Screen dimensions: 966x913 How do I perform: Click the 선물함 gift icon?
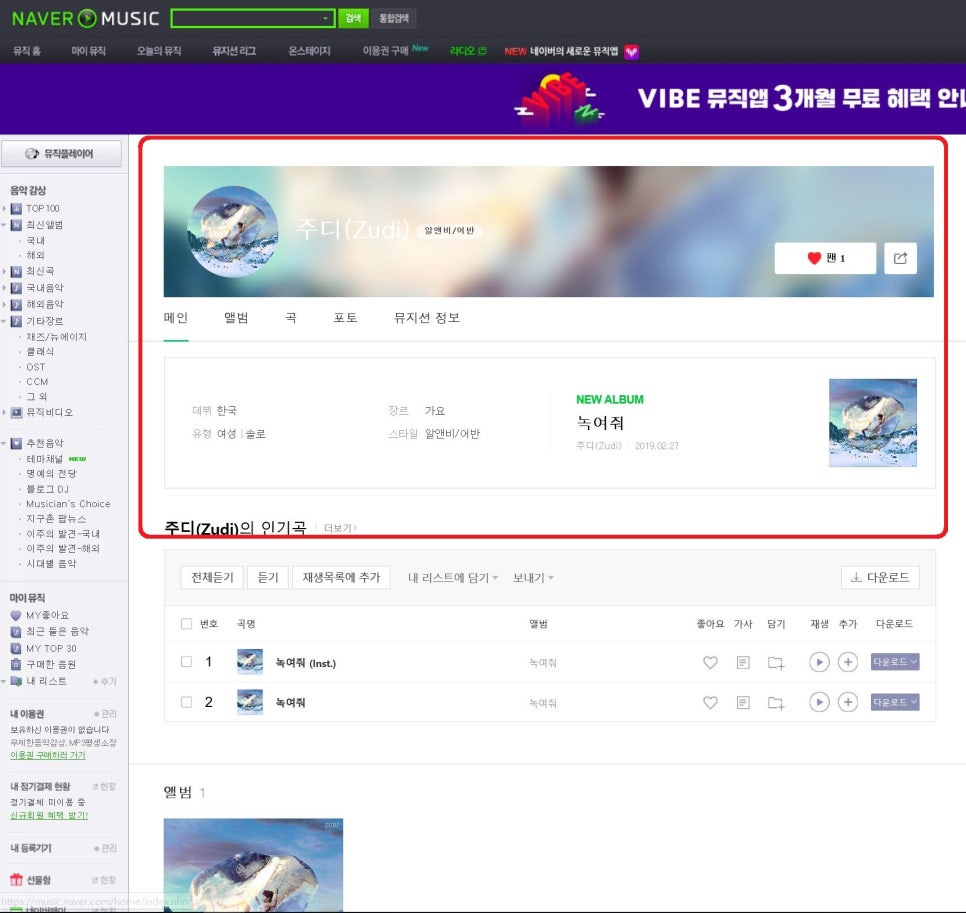coord(16,880)
